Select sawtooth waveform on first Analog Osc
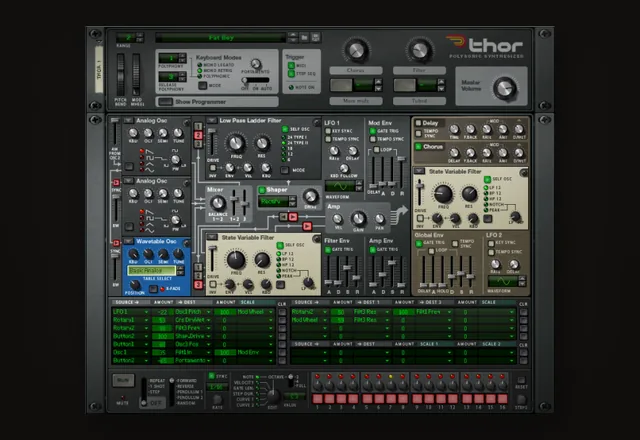This screenshot has height=440, width=640. 142,151
